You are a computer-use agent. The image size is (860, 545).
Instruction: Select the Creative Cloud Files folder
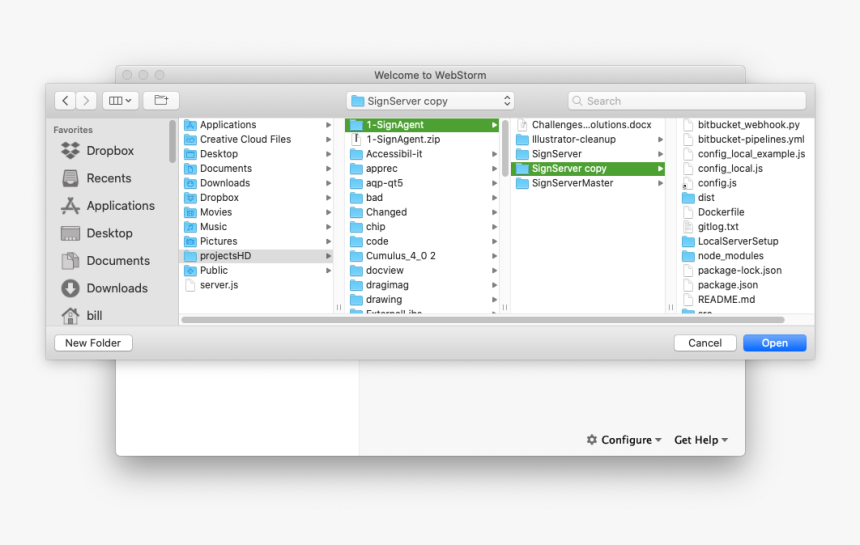(258, 139)
